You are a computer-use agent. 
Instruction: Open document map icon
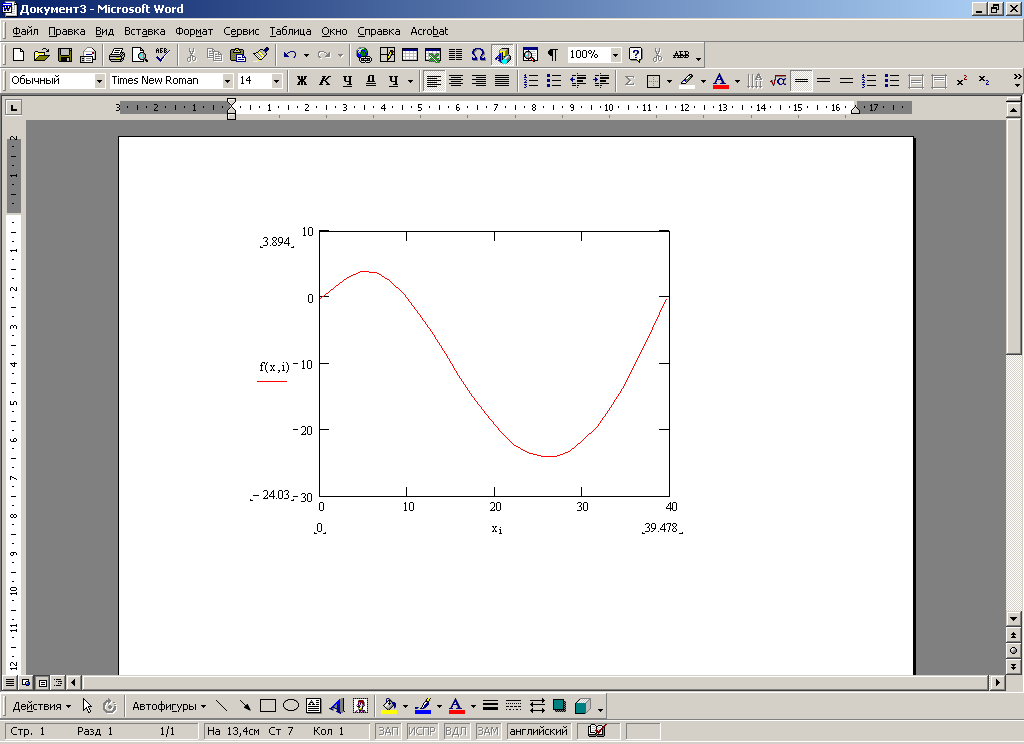(x=530, y=55)
